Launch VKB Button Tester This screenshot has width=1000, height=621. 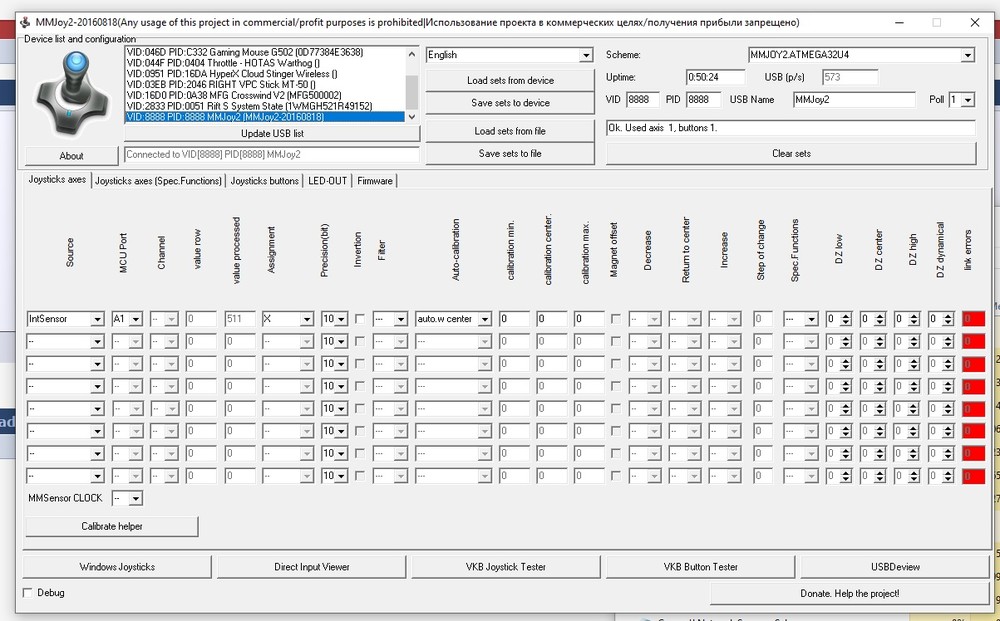pos(700,567)
